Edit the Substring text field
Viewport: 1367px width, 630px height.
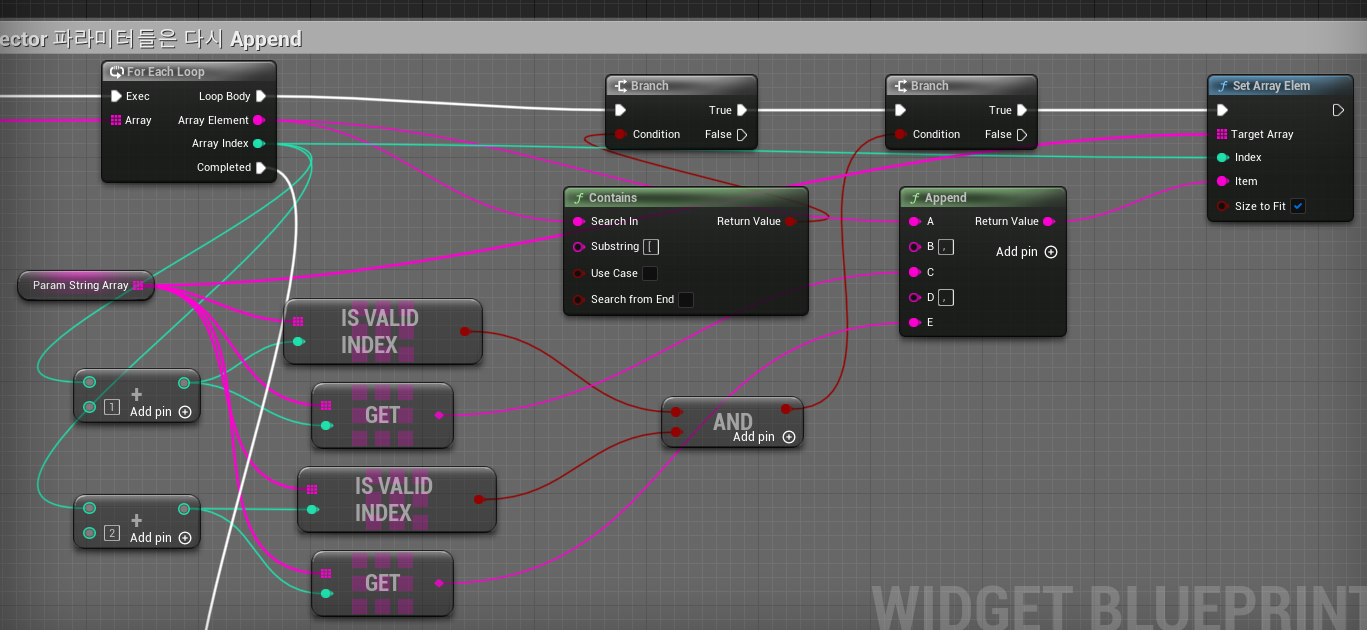[x=651, y=247]
